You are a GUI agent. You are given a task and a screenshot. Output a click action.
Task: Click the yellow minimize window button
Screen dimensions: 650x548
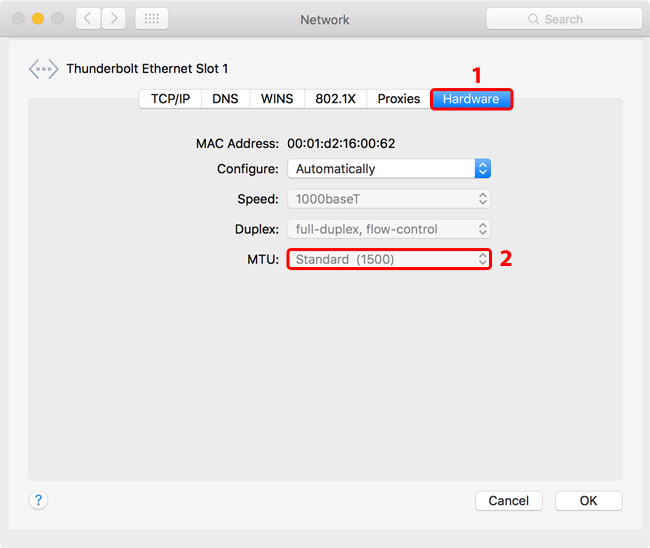pyautogui.click(x=38, y=19)
